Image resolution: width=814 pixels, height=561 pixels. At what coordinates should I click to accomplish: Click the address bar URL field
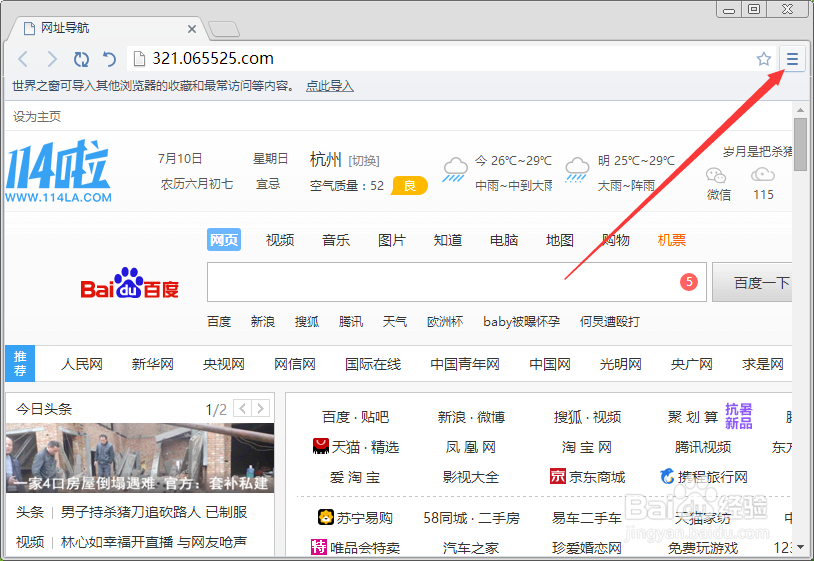441,59
